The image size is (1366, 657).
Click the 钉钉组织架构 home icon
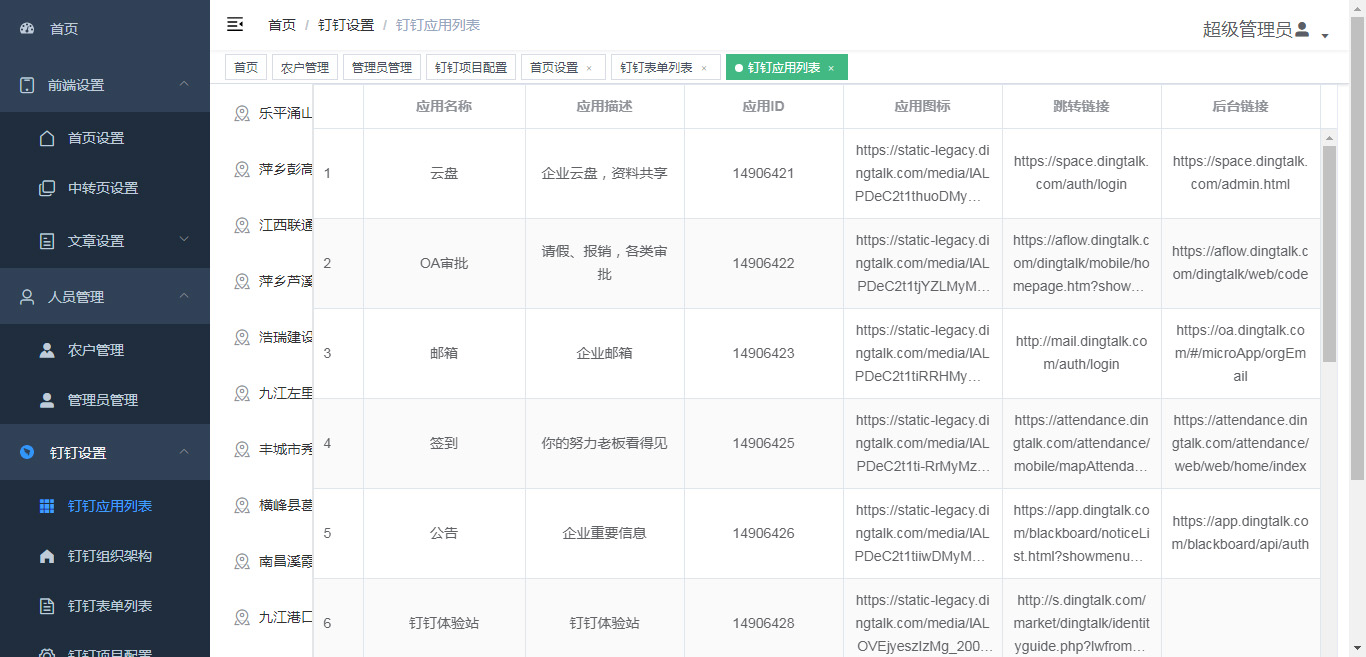pos(47,556)
